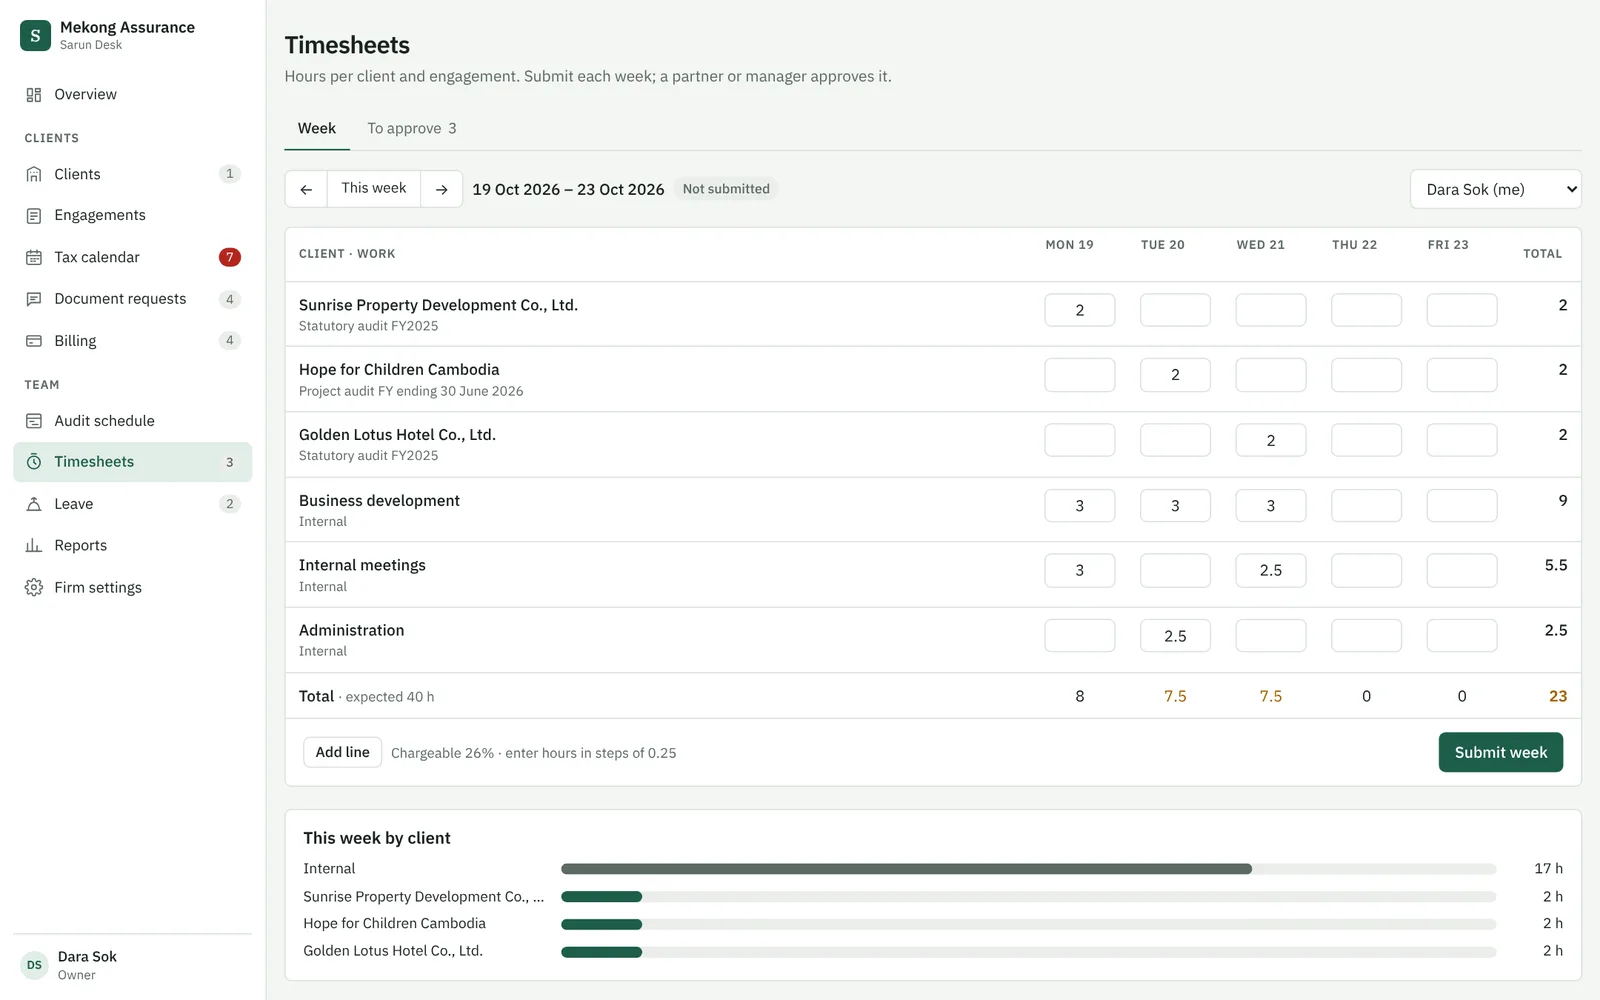The image size is (1600, 1000).
Task: Click the Document requests message icon
Action: click(x=34, y=299)
